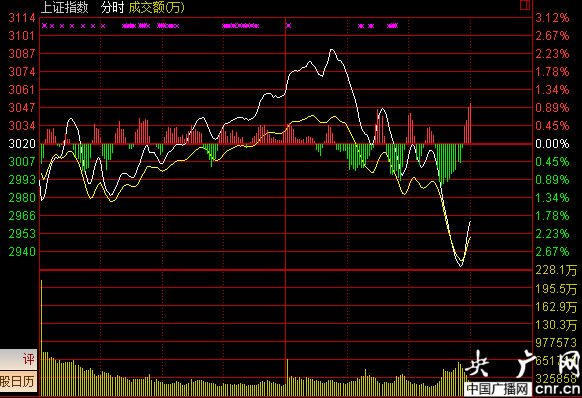Click the tall opening volume bar
582x398 pixels.
pyautogui.click(x=41, y=338)
